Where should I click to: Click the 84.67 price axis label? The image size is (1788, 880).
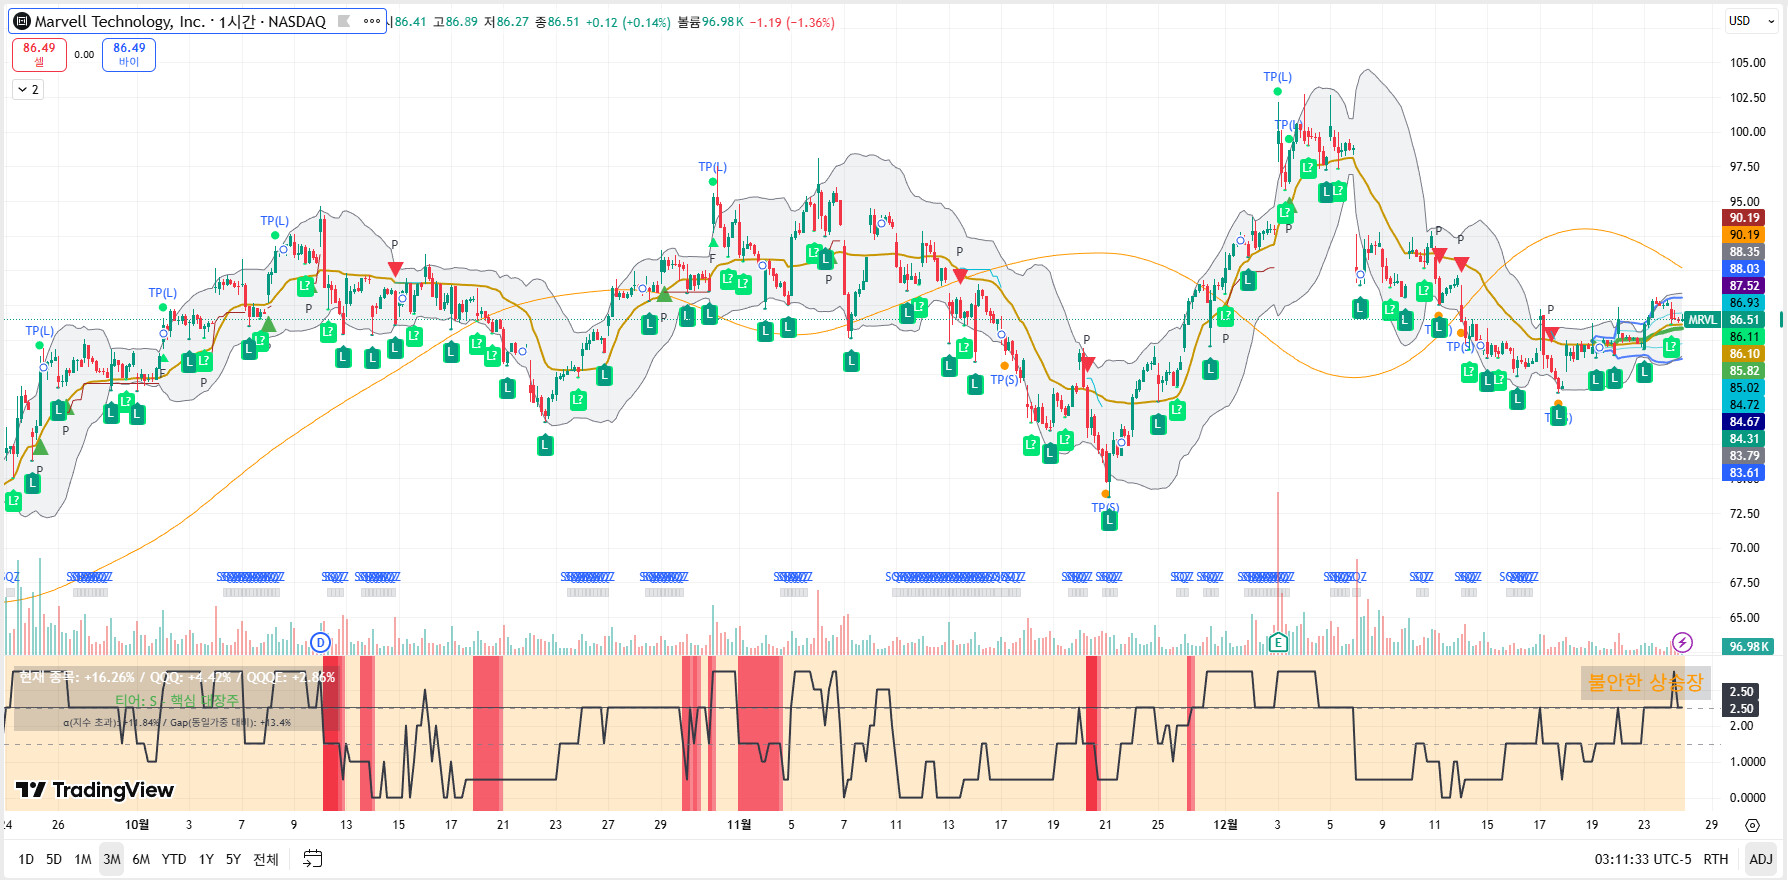pos(1743,422)
